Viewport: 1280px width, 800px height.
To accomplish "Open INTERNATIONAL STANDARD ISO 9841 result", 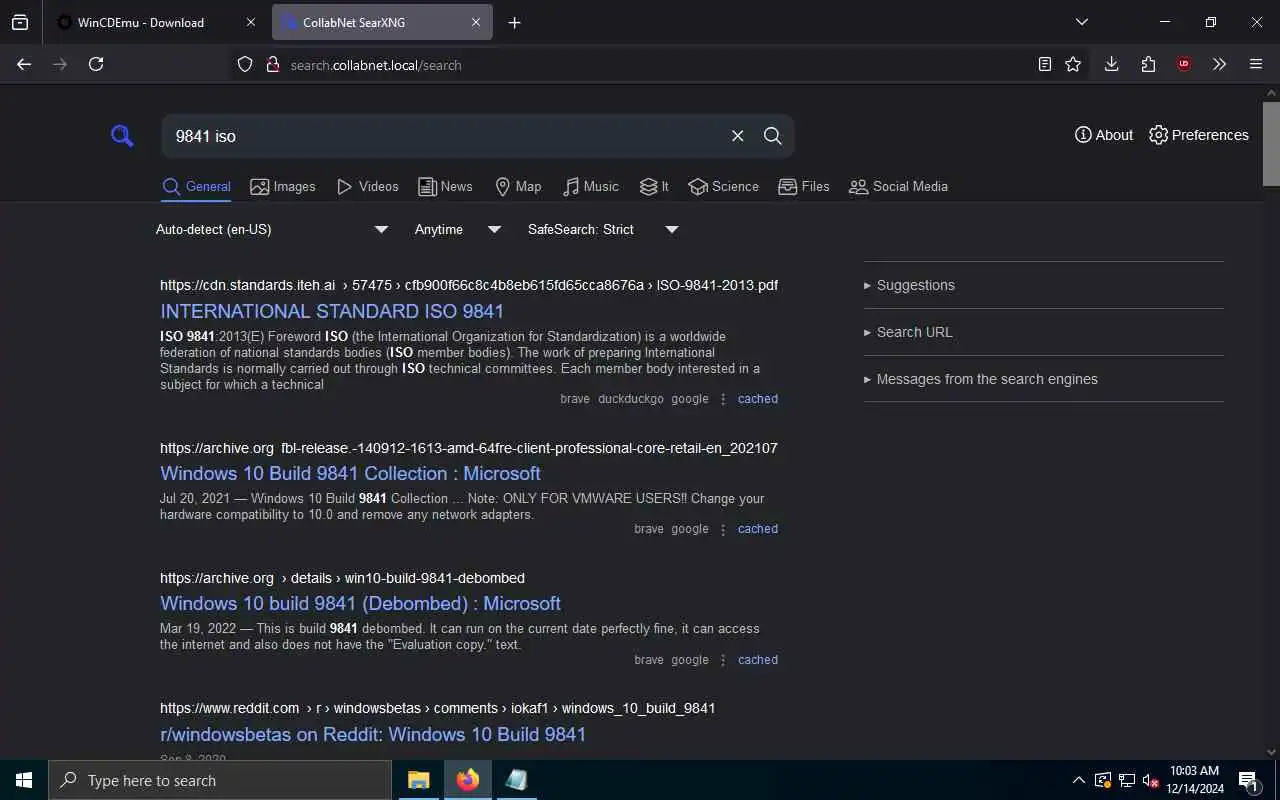I will pos(332,311).
